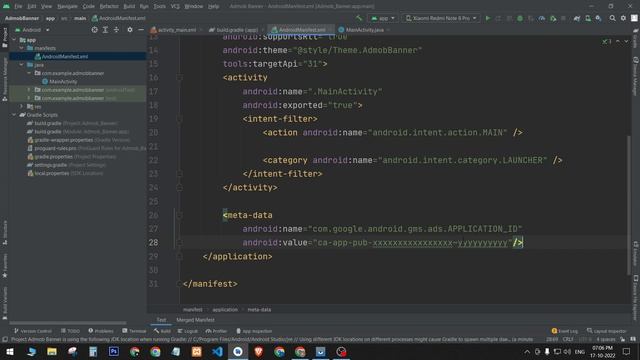This screenshot has width=640, height=360.
Task: Select the Text tab below the editor
Action: coord(161,320)
